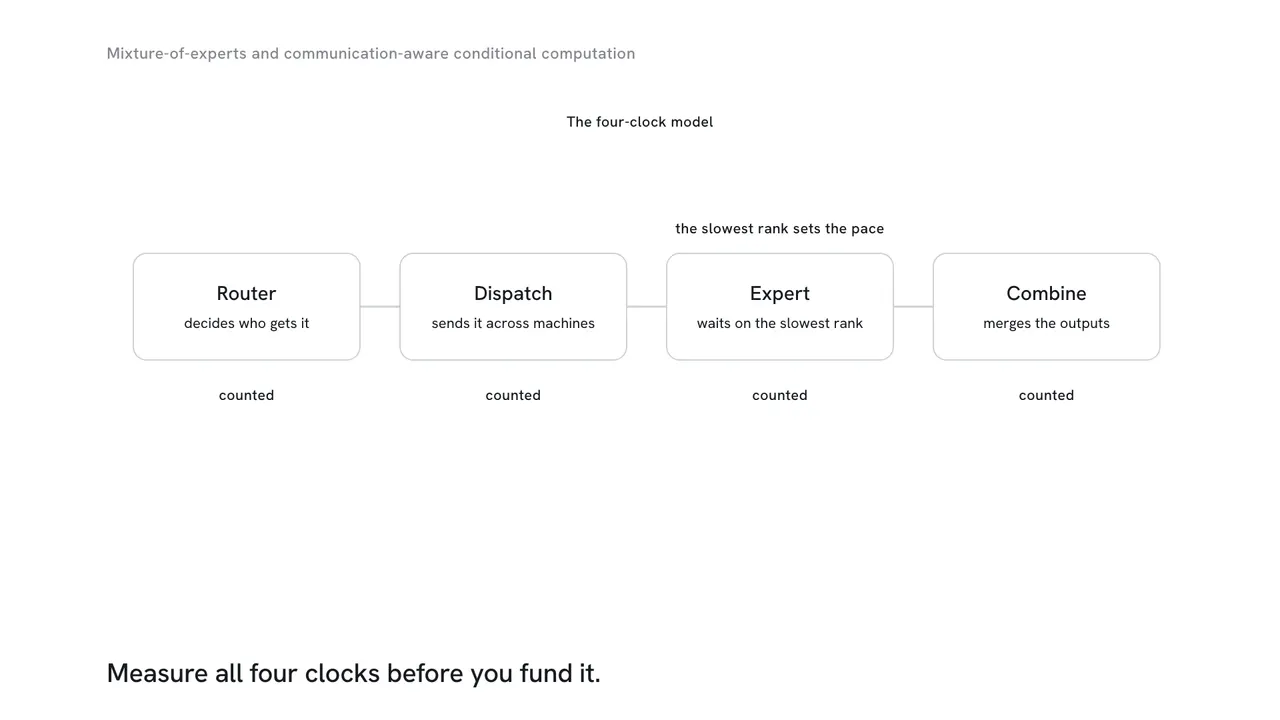1280x720 pixels.
Task: Select the Dispatch box
Action: [x=513, y=307]
